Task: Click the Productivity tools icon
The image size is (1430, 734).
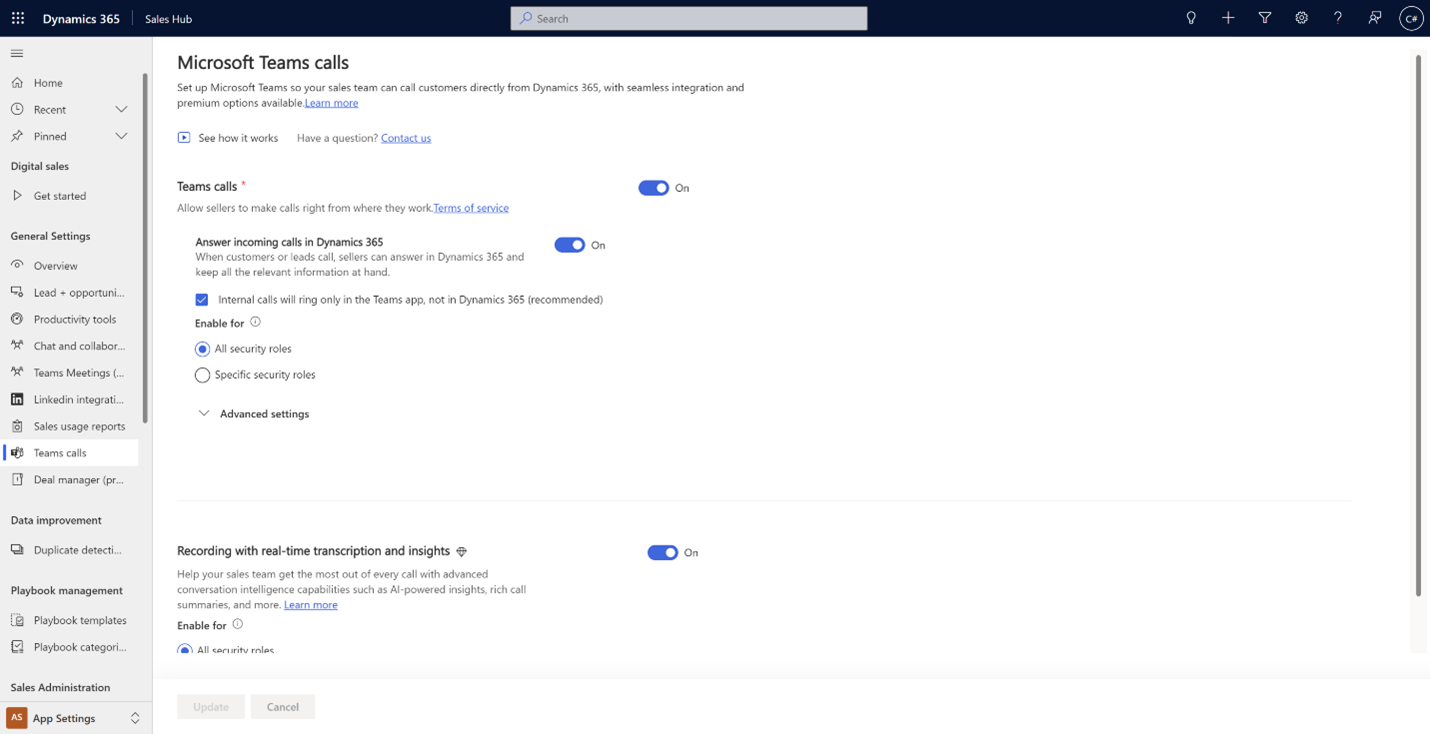Action: coord(17,319)
